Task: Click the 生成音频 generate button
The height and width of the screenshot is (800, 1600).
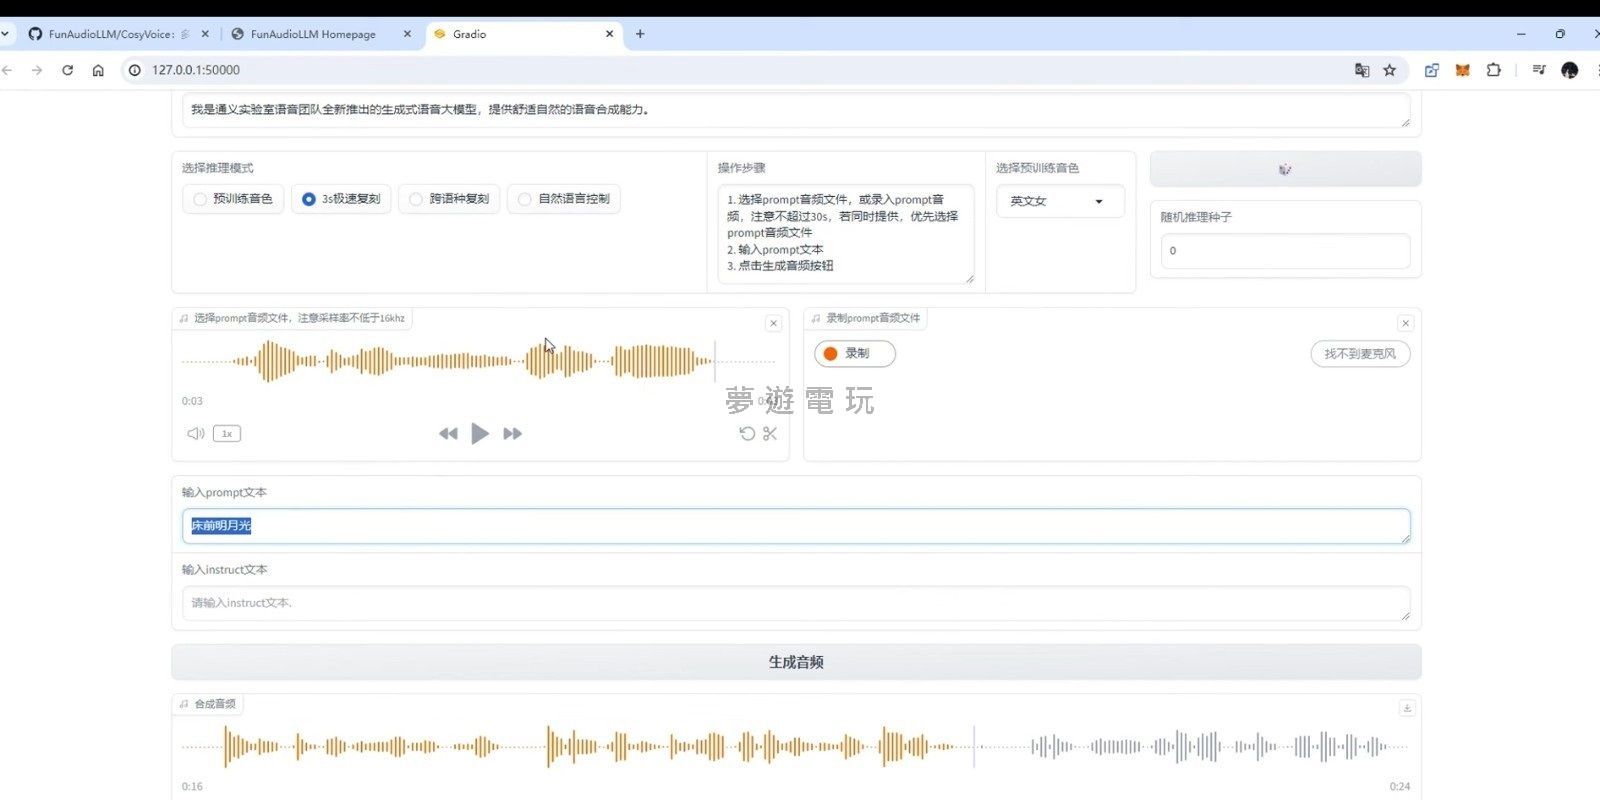Action: tap(796, 662)
